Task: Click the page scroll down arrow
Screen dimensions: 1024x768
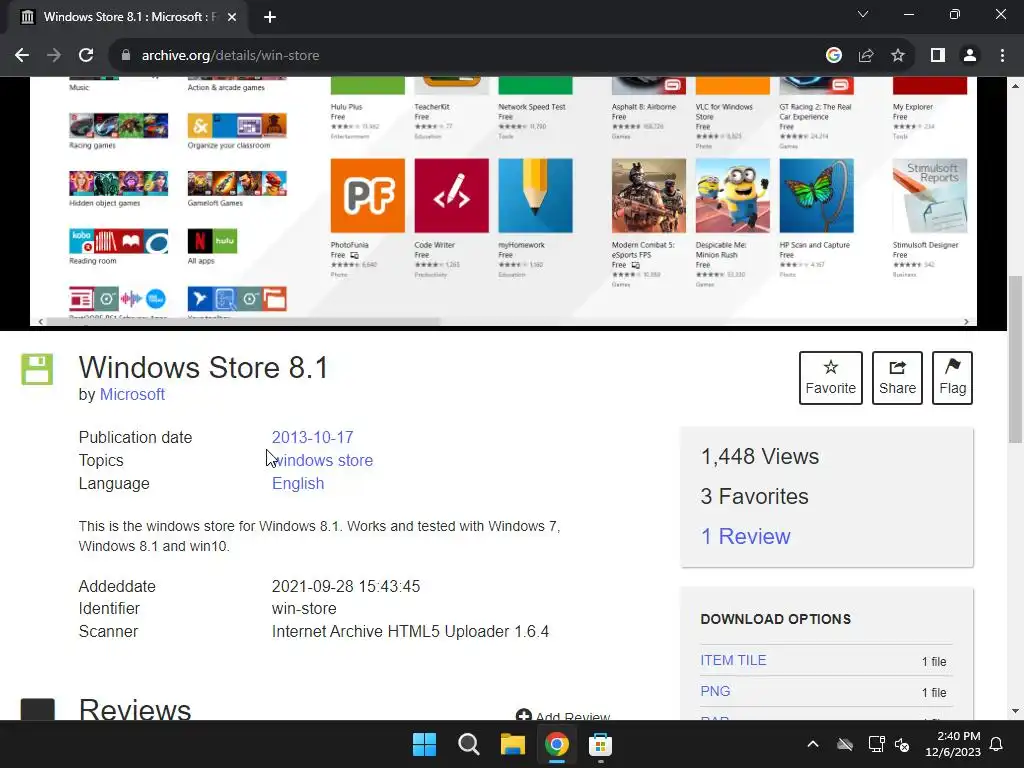Action: (1015, 711)
